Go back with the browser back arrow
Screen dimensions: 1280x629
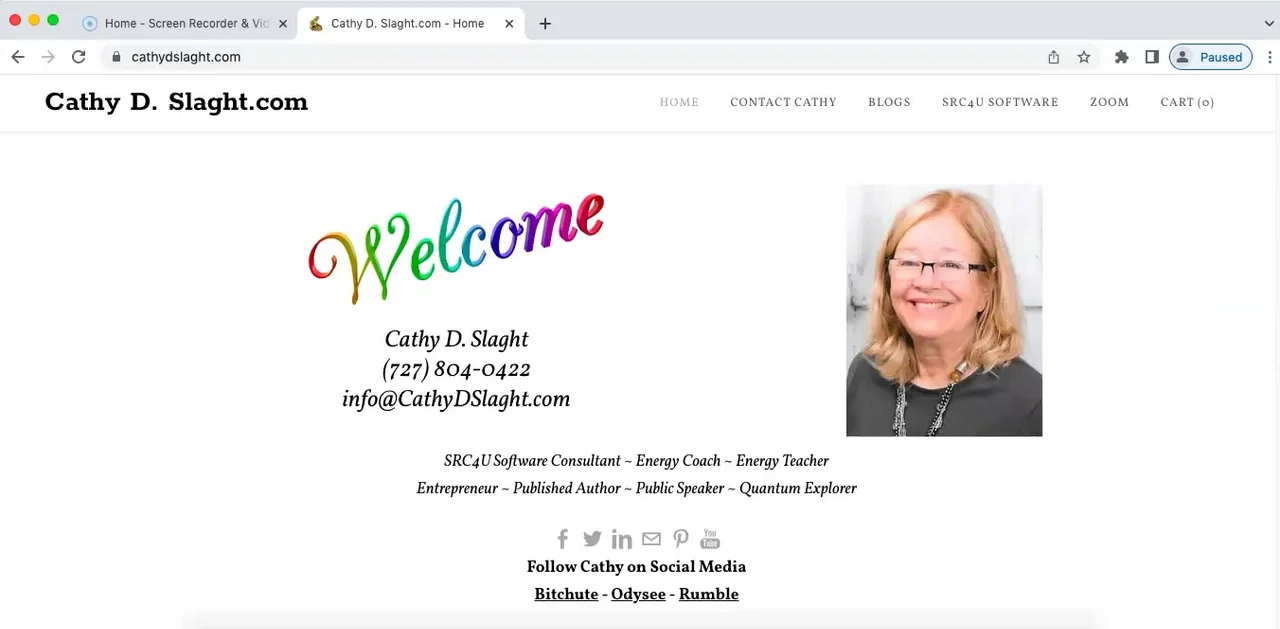(x=18, y=57)
